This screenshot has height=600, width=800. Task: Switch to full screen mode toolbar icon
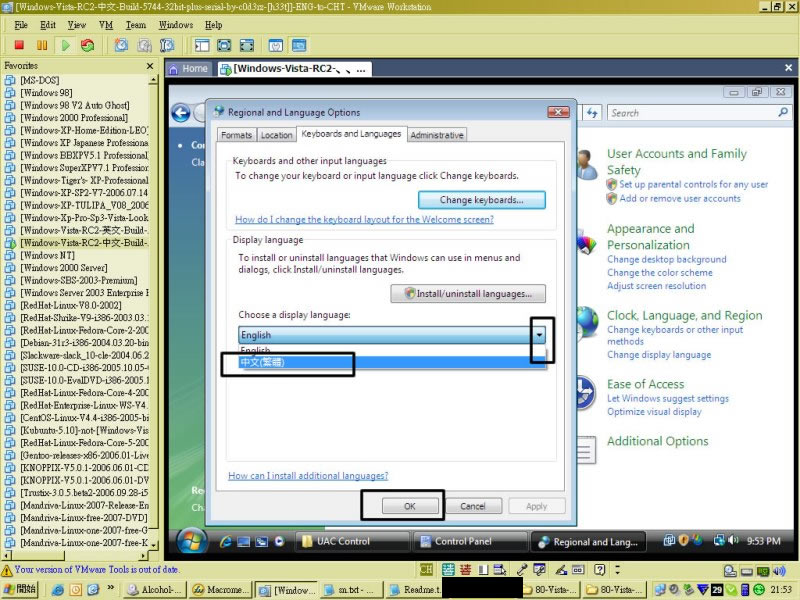[224, 45]
